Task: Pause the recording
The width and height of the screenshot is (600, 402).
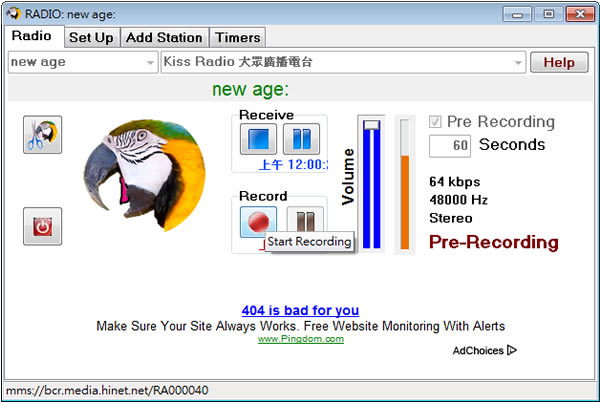Action: pos(304,221)
